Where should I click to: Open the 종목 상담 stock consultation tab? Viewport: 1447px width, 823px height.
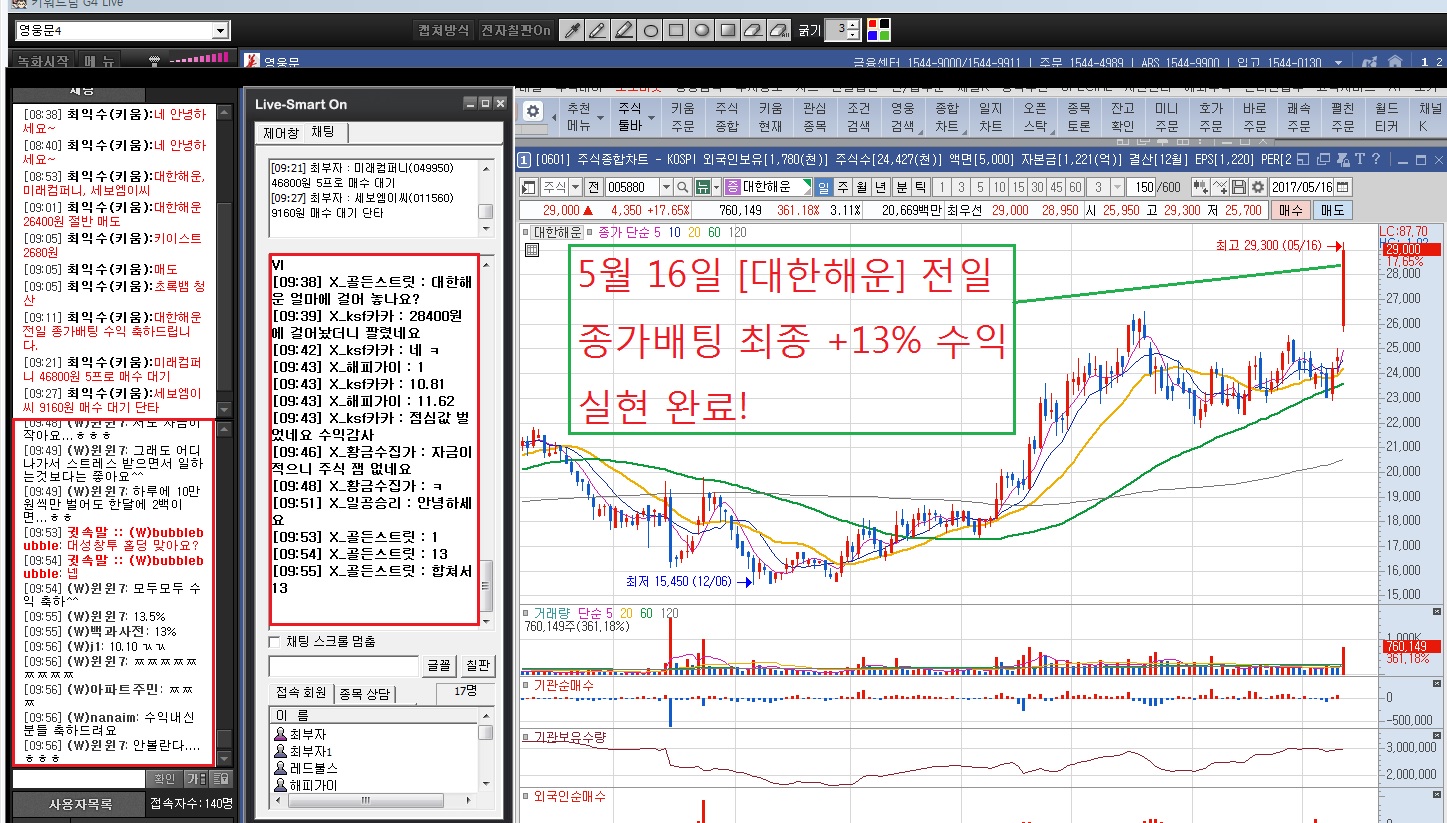click(366, 694)
